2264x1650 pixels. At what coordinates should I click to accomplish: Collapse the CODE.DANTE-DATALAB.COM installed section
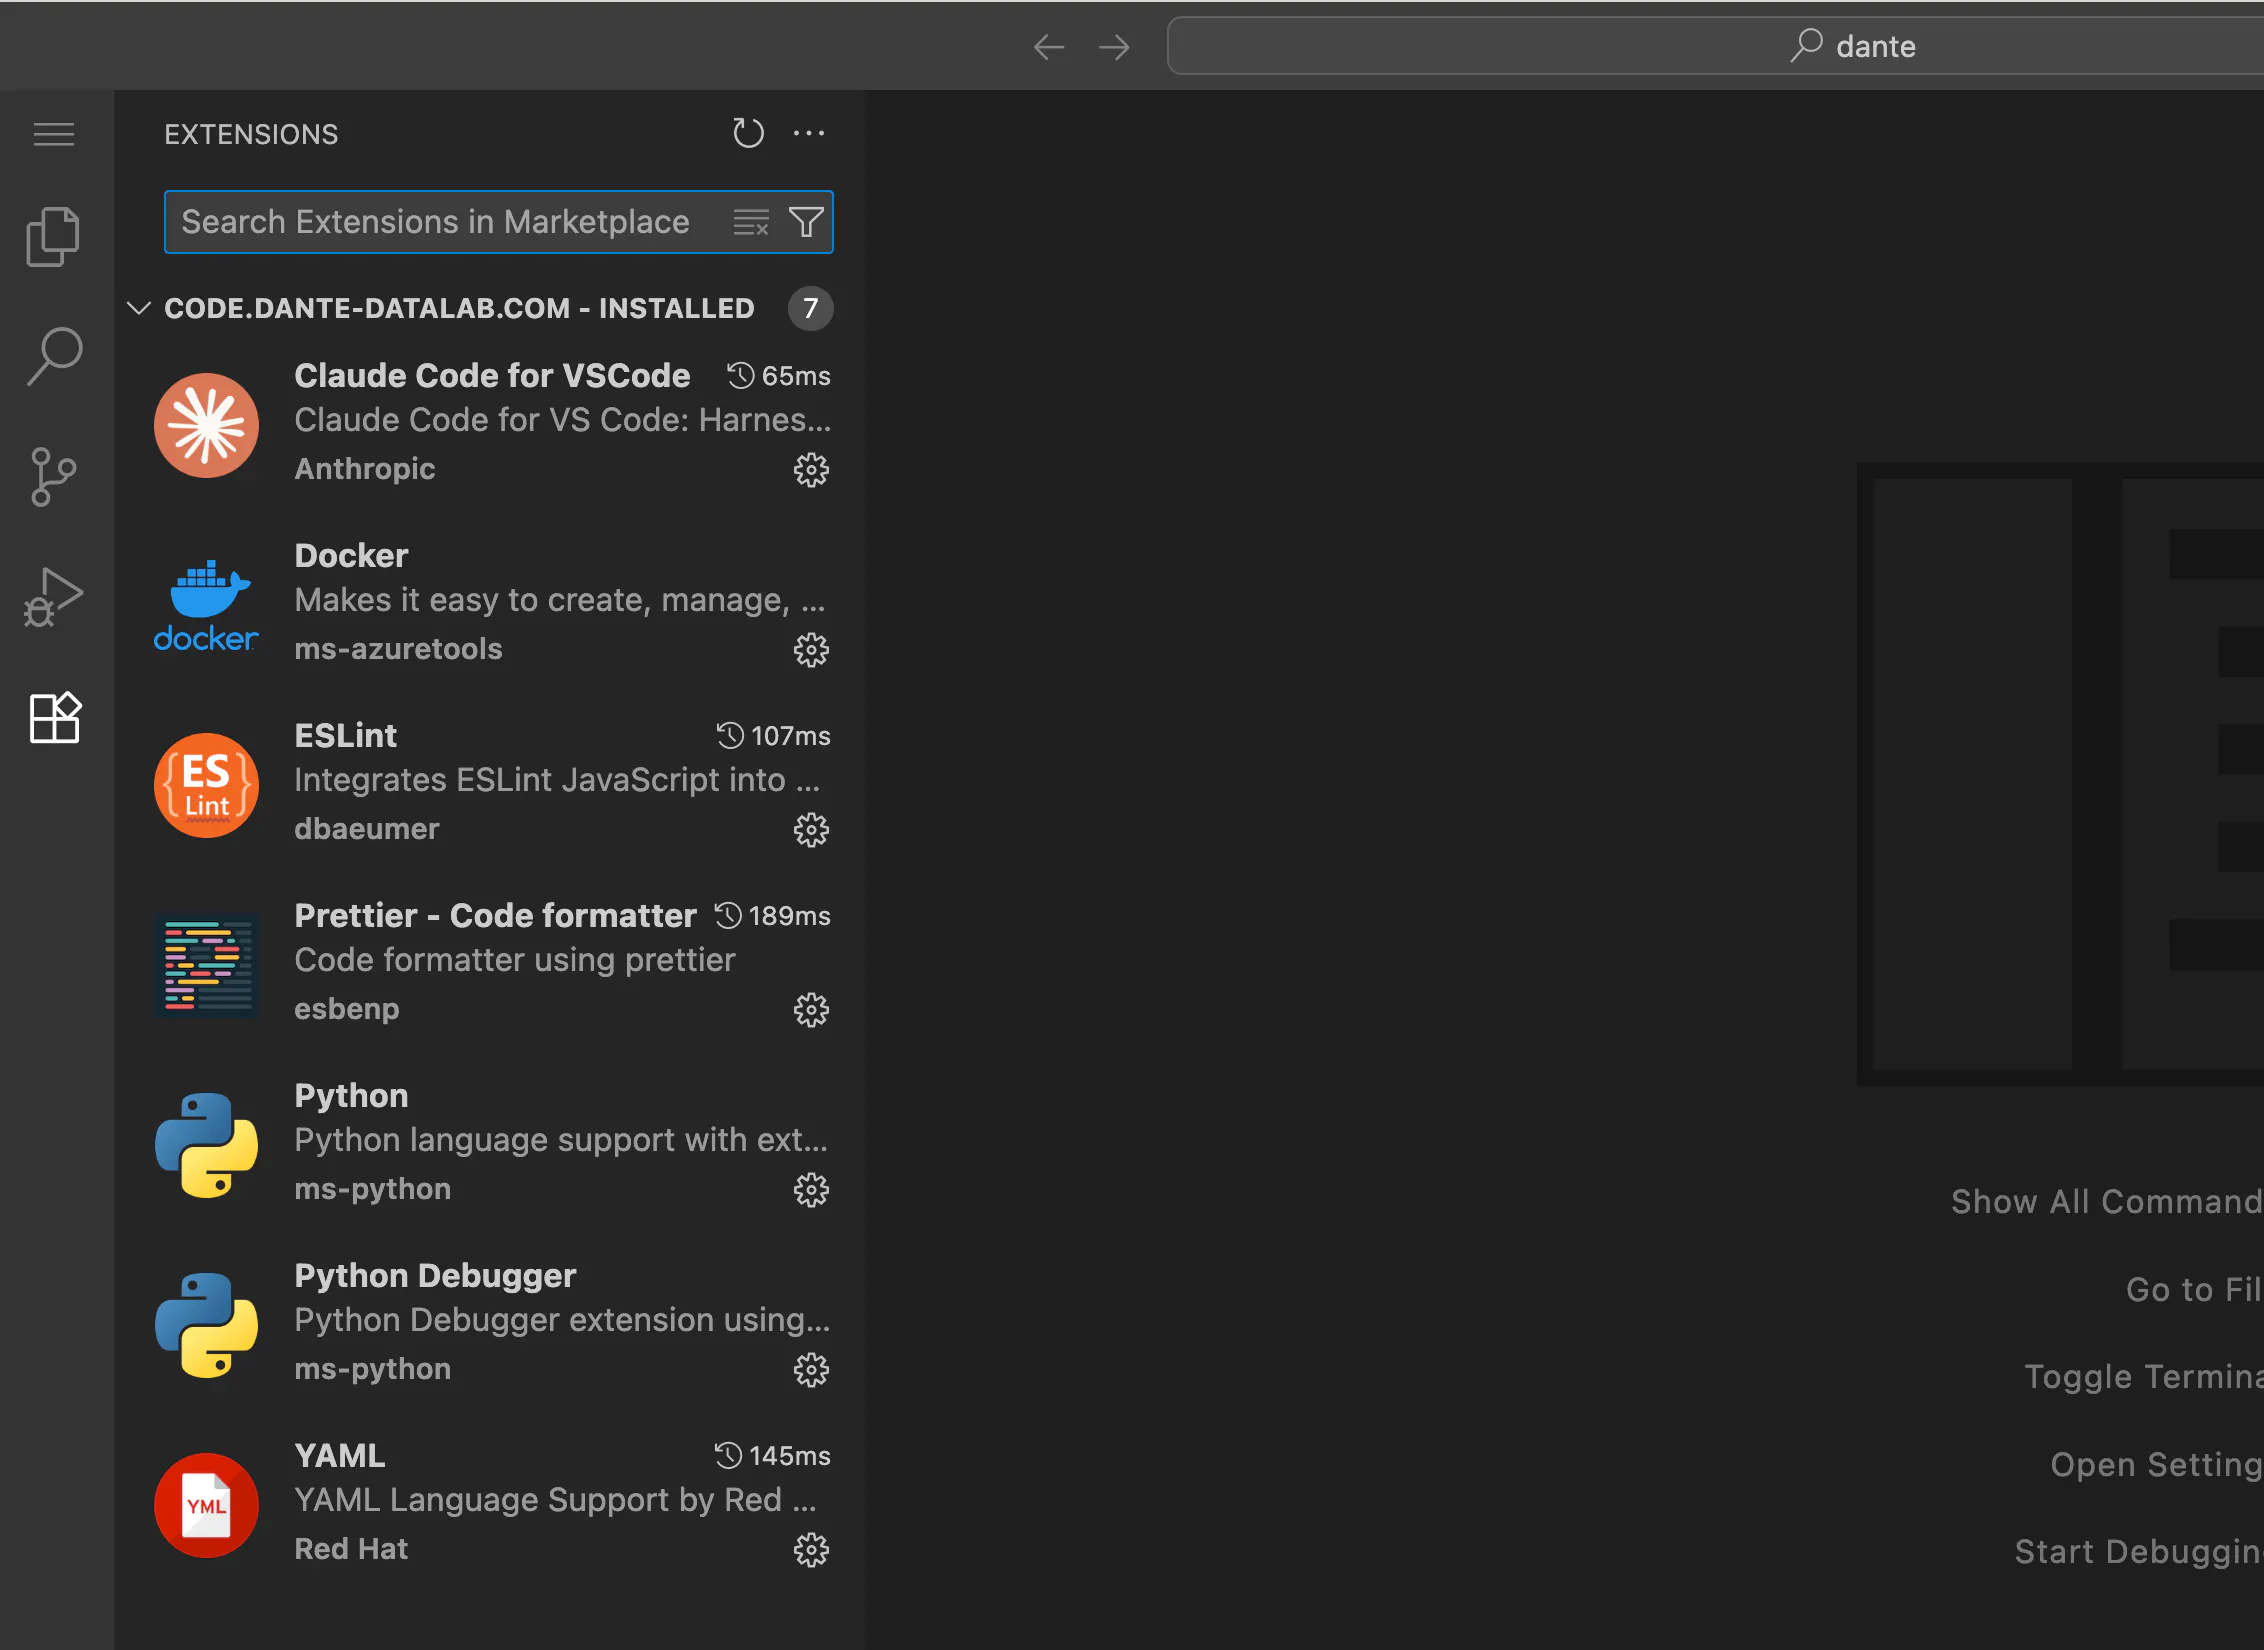140,308
